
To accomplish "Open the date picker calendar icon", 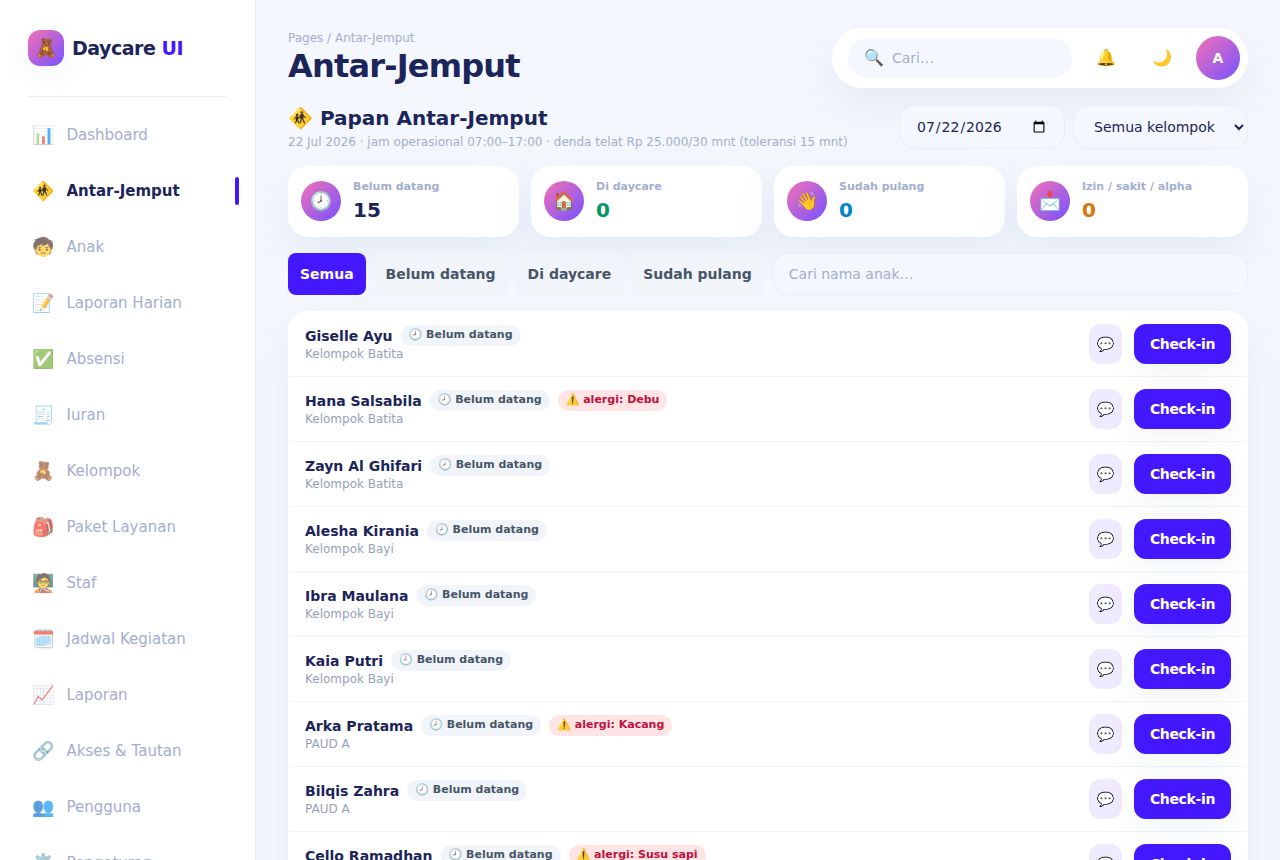I will 1039,127.
